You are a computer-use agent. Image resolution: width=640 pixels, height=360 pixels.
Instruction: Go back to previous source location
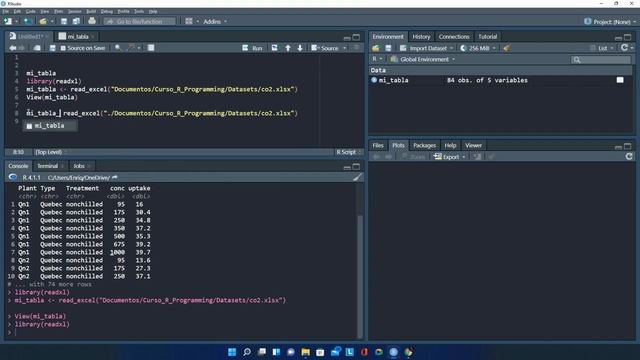[13, 48]
